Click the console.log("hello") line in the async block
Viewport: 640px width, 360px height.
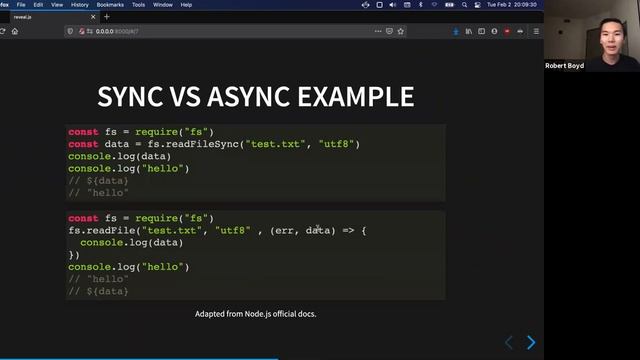tap(129, 267)
